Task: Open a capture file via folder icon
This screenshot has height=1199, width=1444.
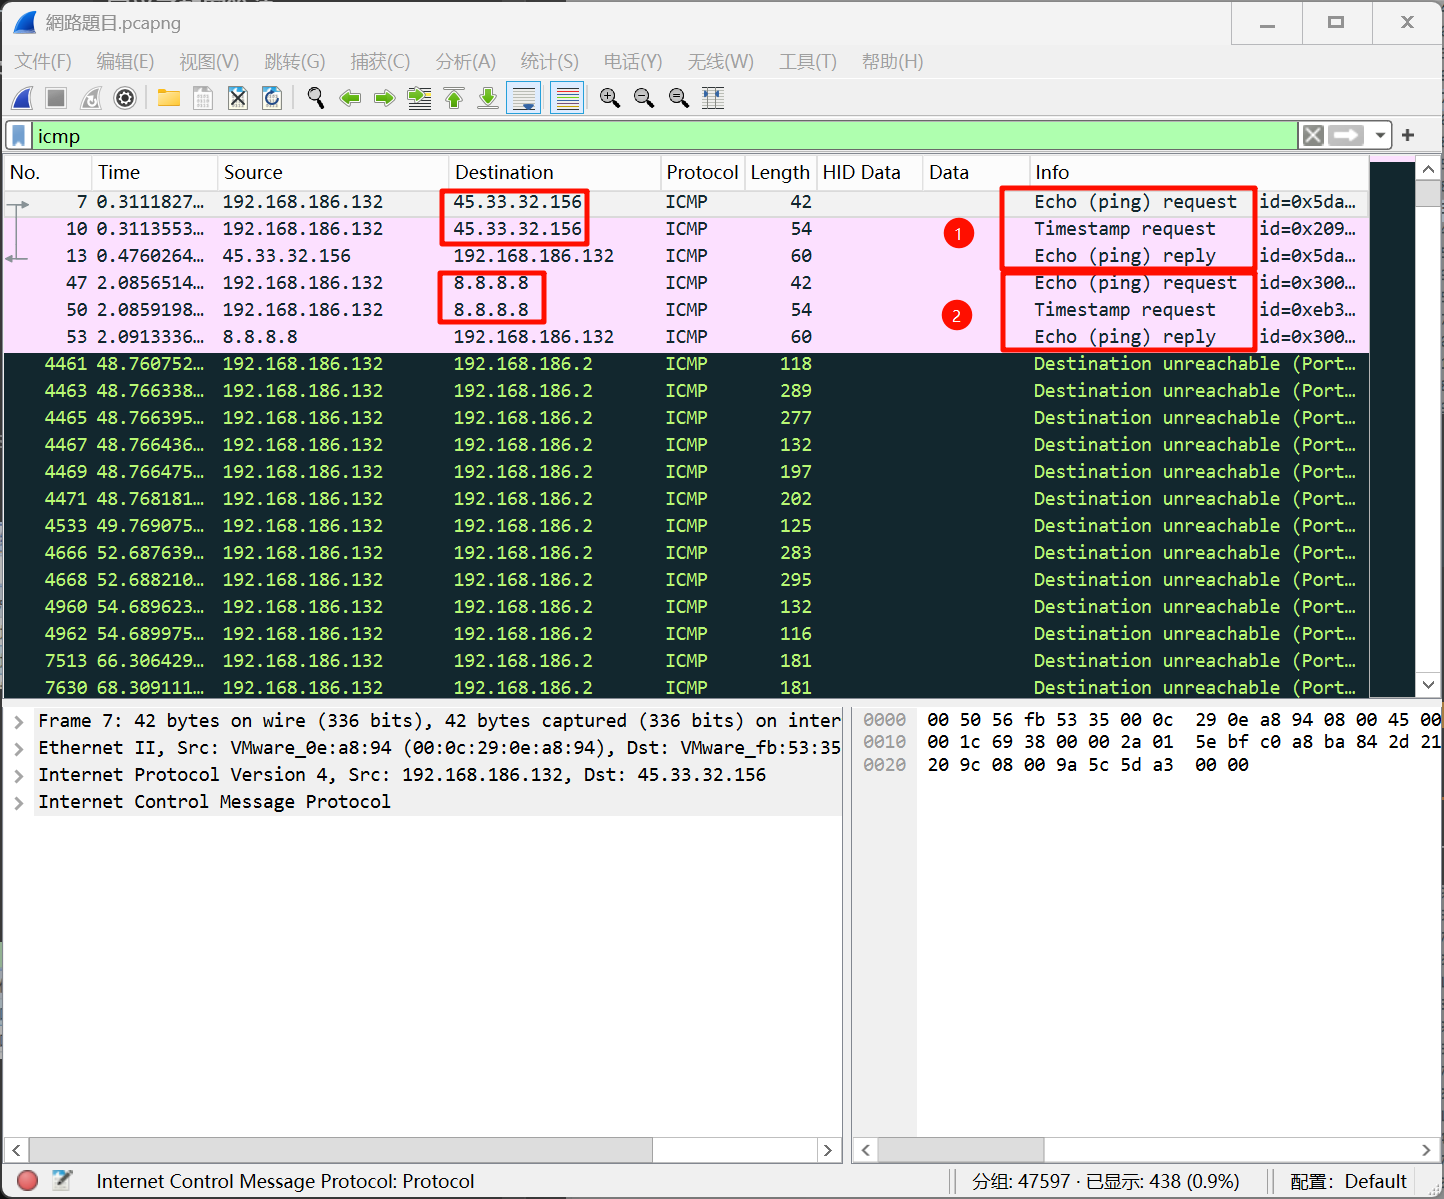Action: (x=168, y=98)
